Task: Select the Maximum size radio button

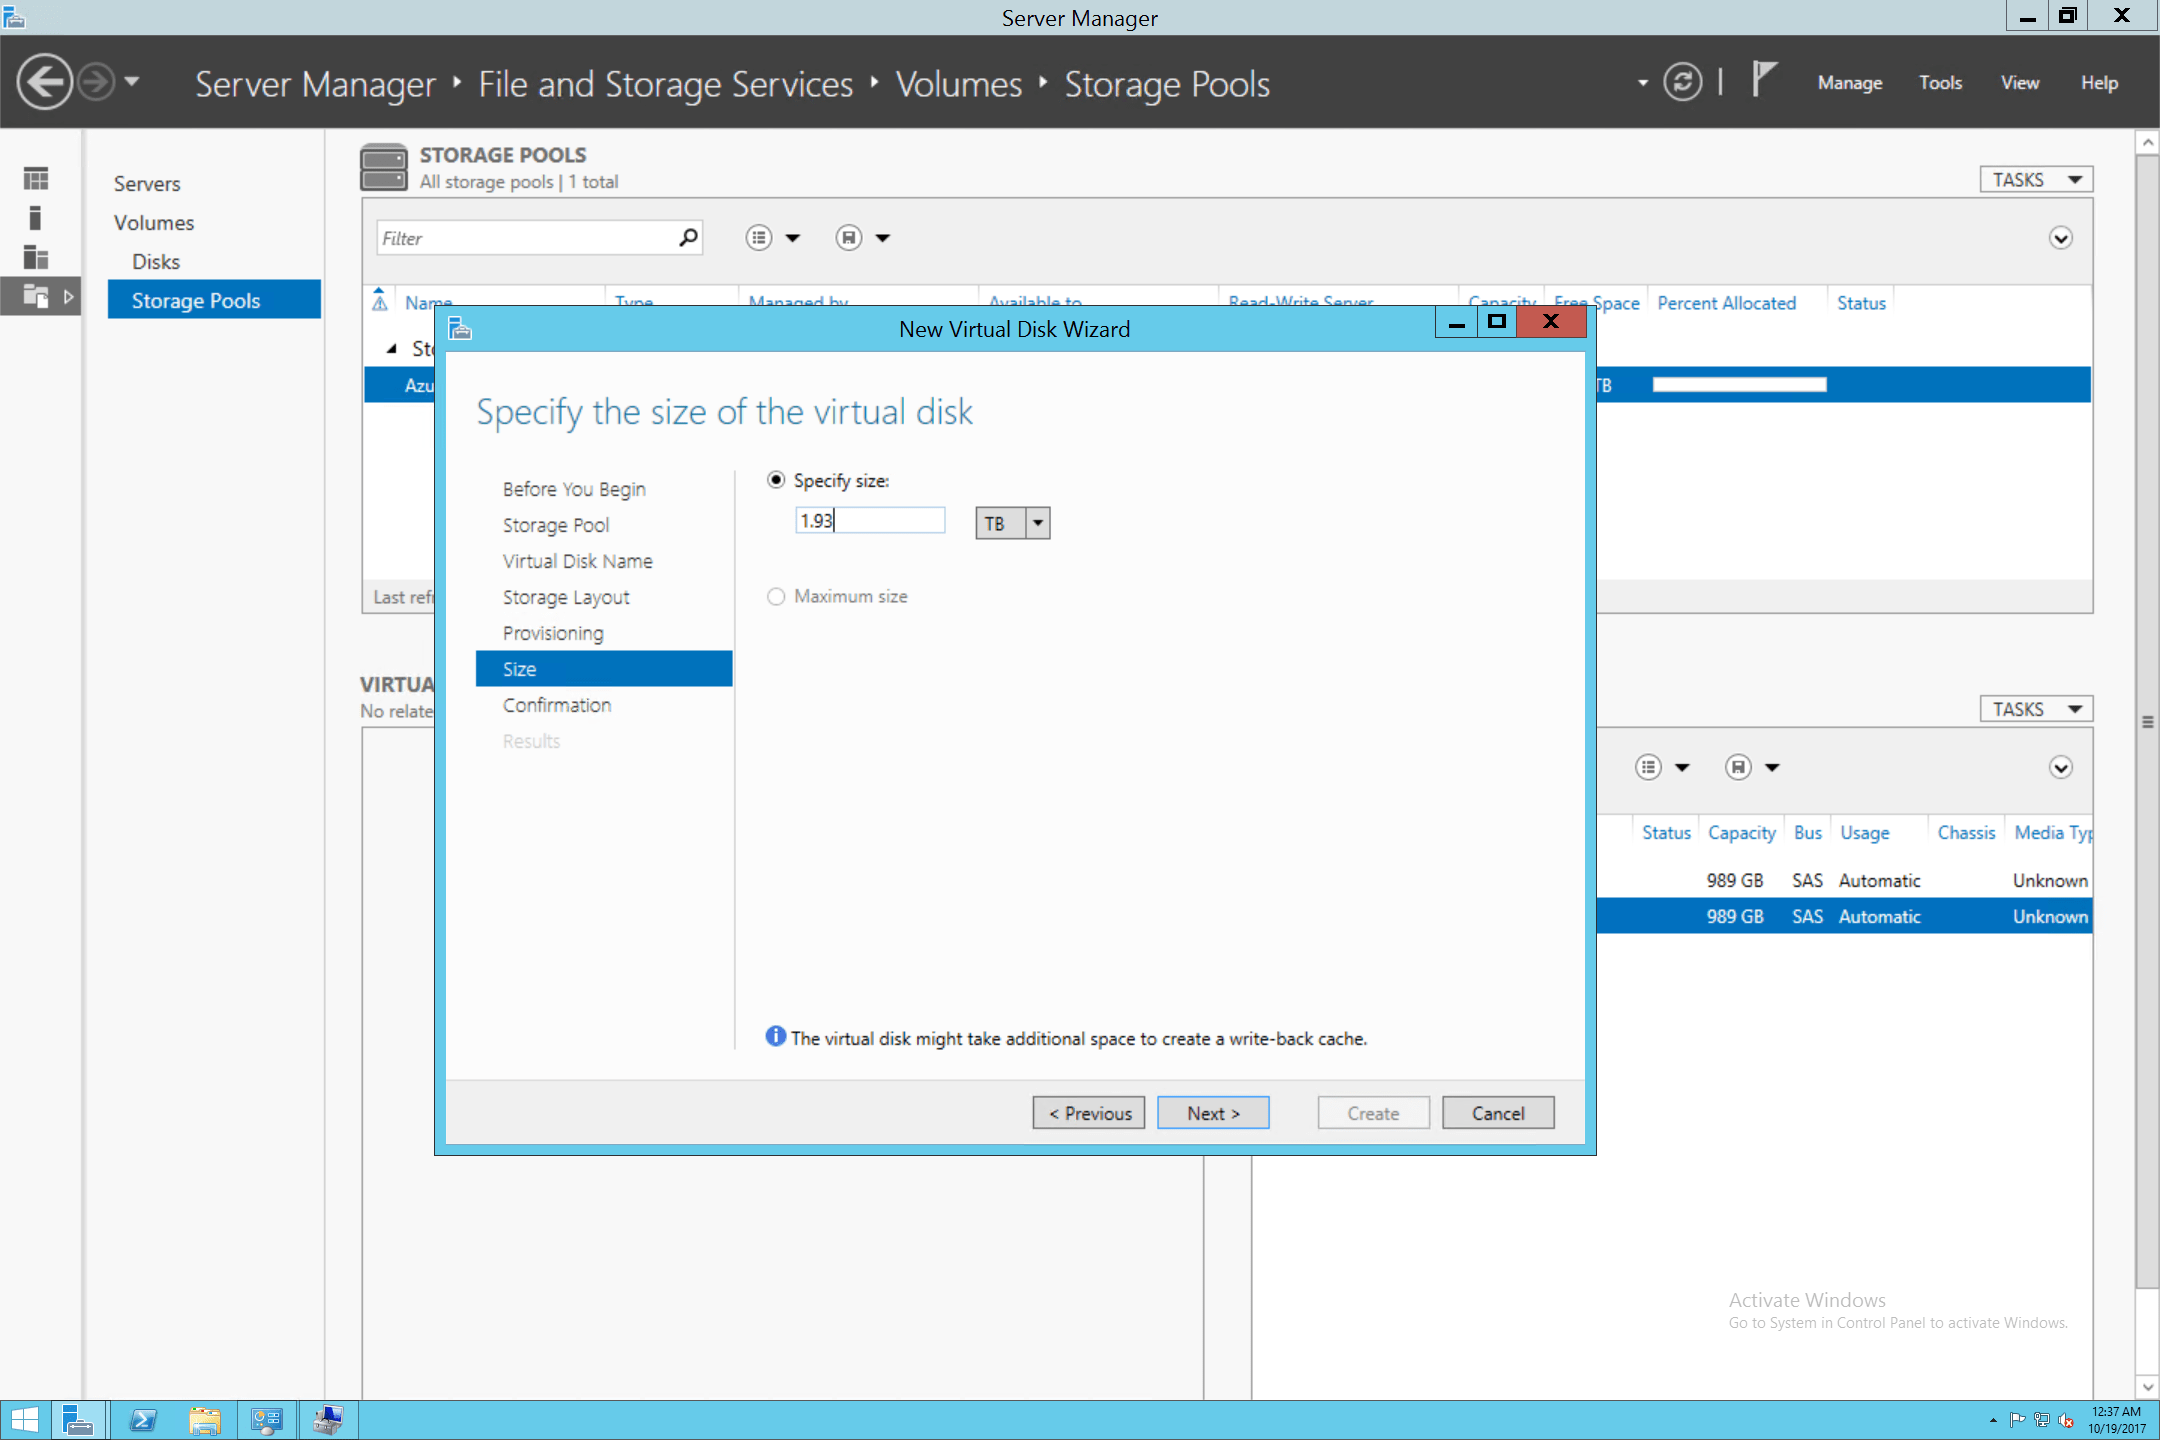Action: tap(777, 596)
